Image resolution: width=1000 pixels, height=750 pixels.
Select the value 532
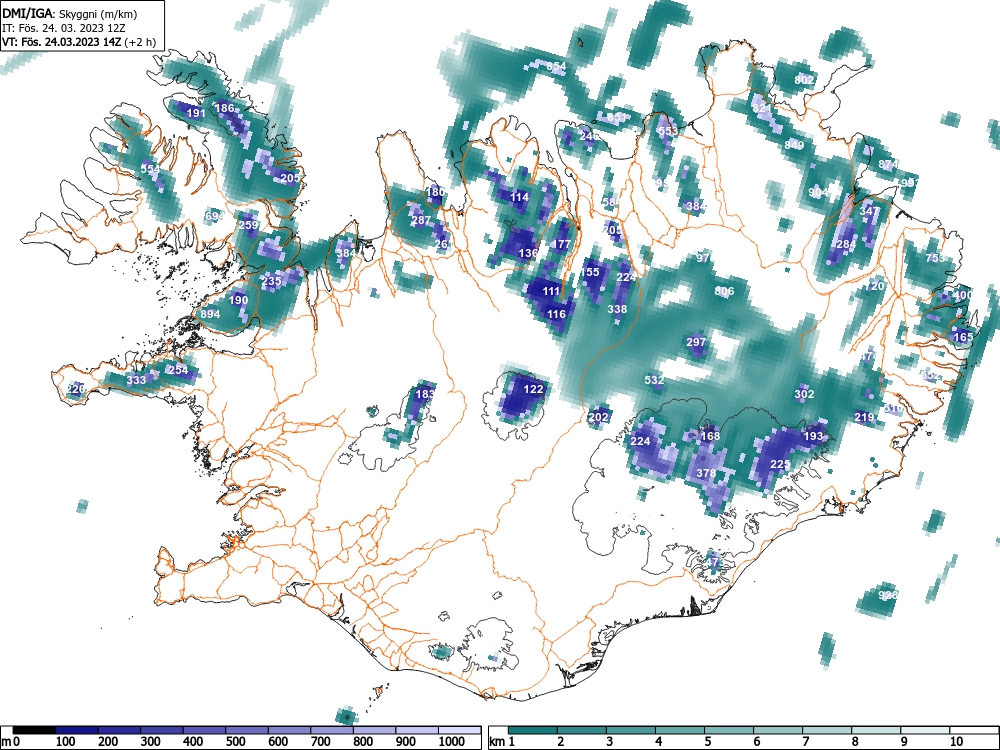pos(654,380)
